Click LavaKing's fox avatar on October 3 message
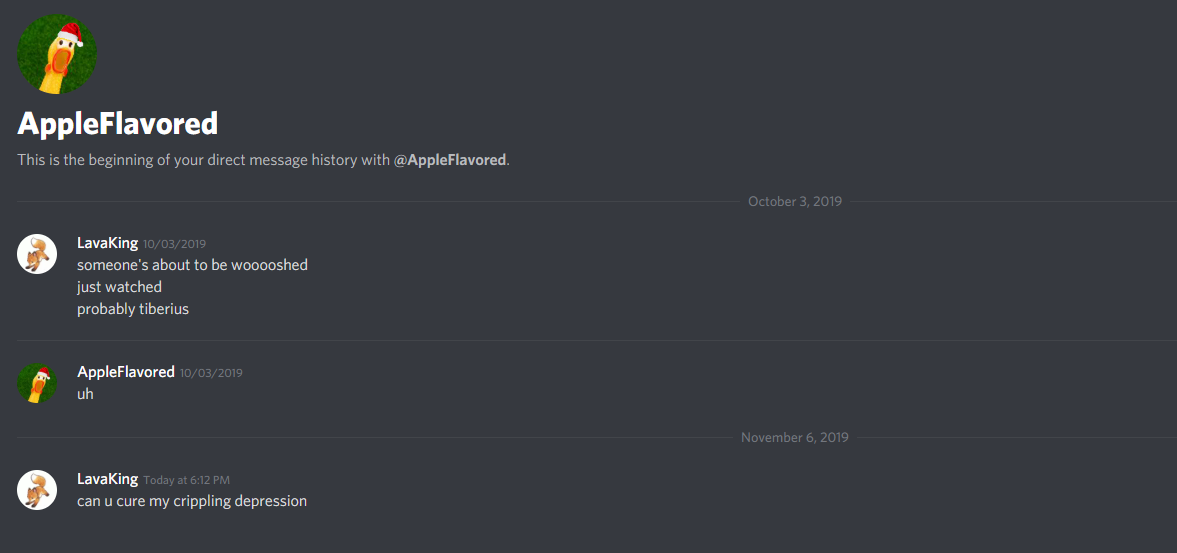 click(x=37, y=254)
